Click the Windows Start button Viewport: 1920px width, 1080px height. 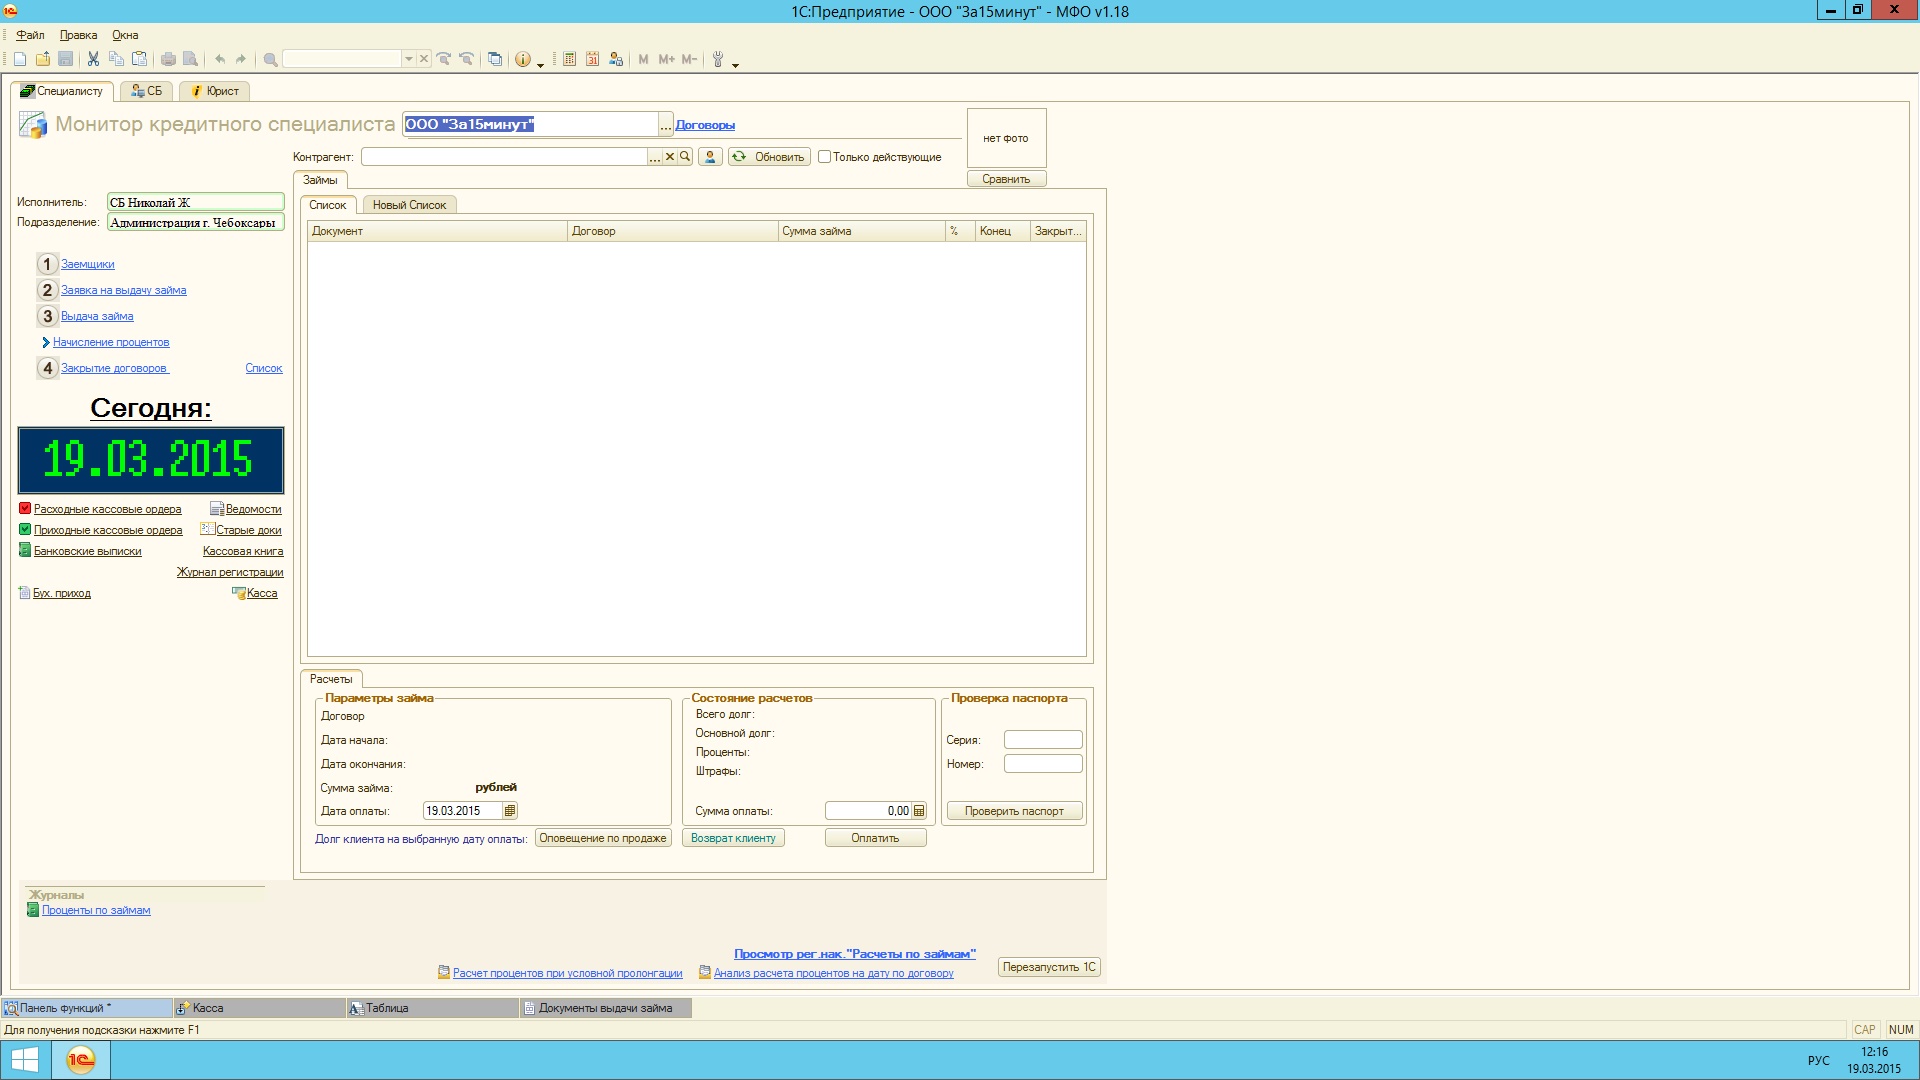coord(25,1060)
